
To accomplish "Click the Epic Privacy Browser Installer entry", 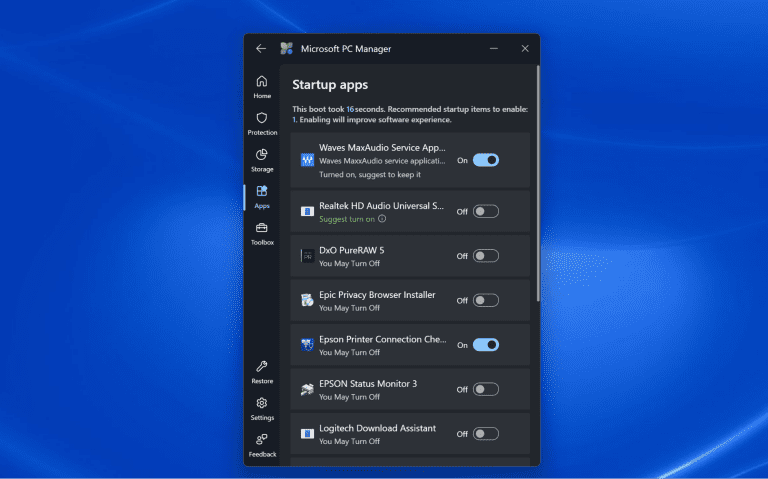I will point(377,295).
